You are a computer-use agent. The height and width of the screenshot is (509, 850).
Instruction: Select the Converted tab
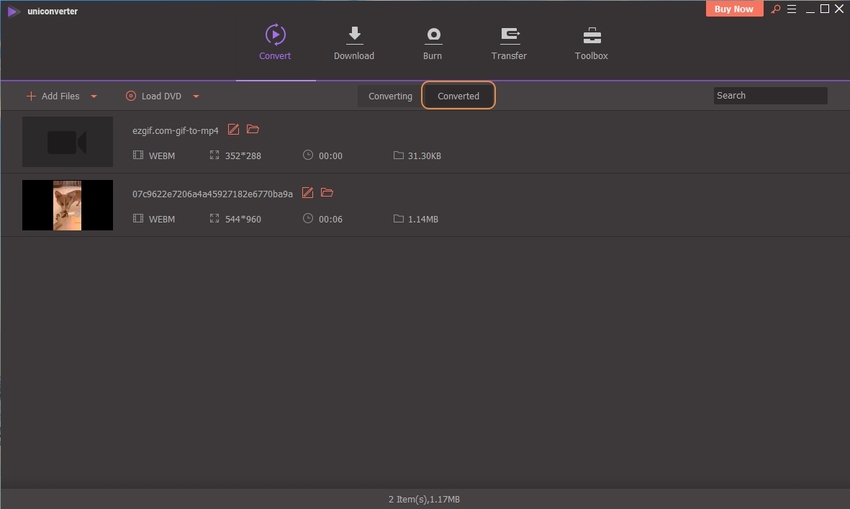click(458, 96)
